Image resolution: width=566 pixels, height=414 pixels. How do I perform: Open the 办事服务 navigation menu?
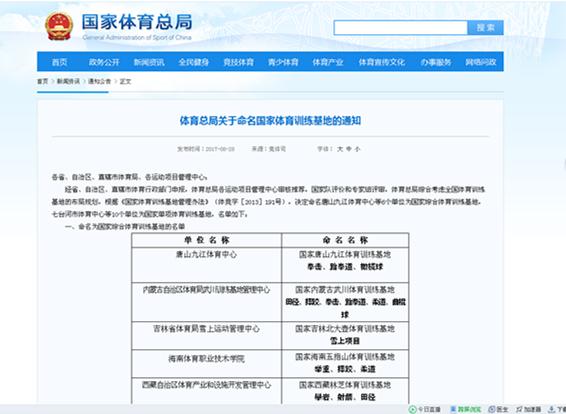point(436,62)
